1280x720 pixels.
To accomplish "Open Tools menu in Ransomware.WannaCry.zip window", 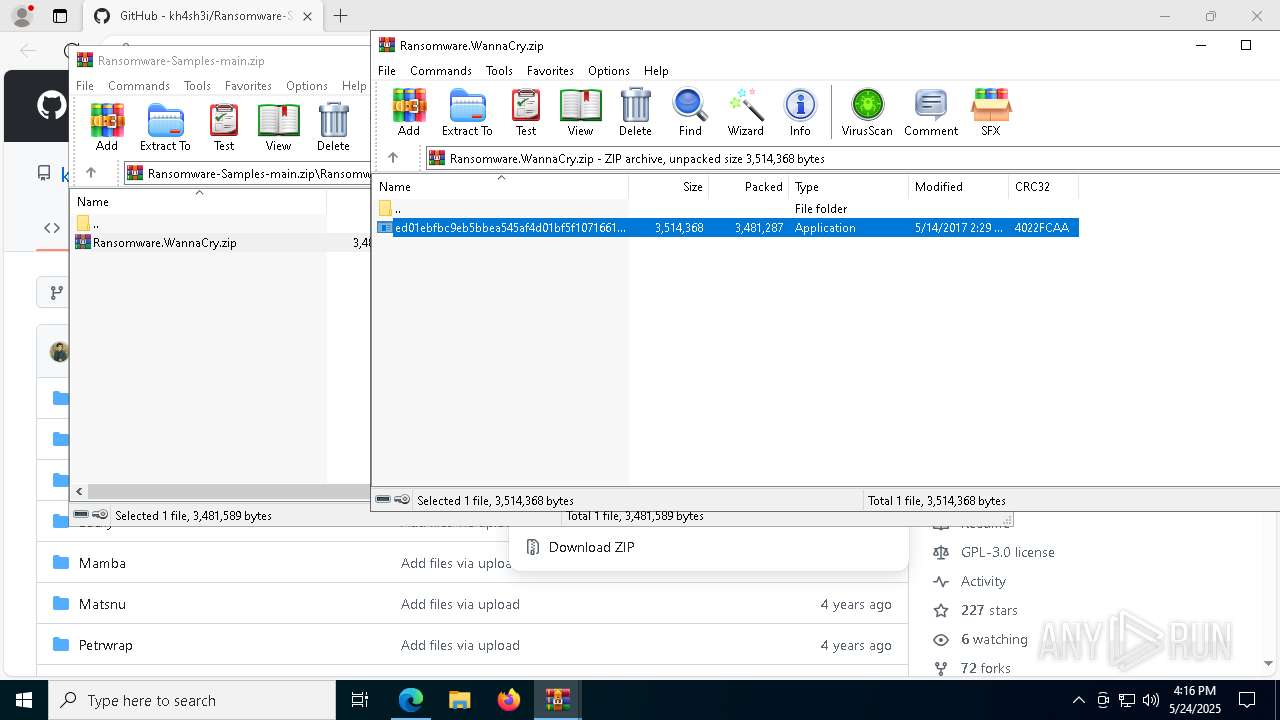I will point(499,71).
